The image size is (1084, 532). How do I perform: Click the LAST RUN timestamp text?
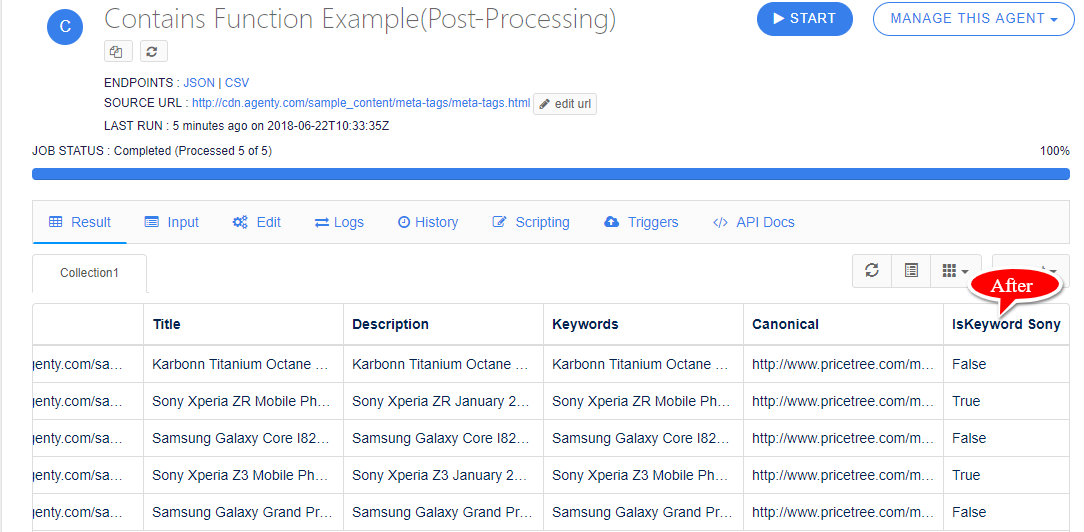pyautogui.click(x=247, y=126)
